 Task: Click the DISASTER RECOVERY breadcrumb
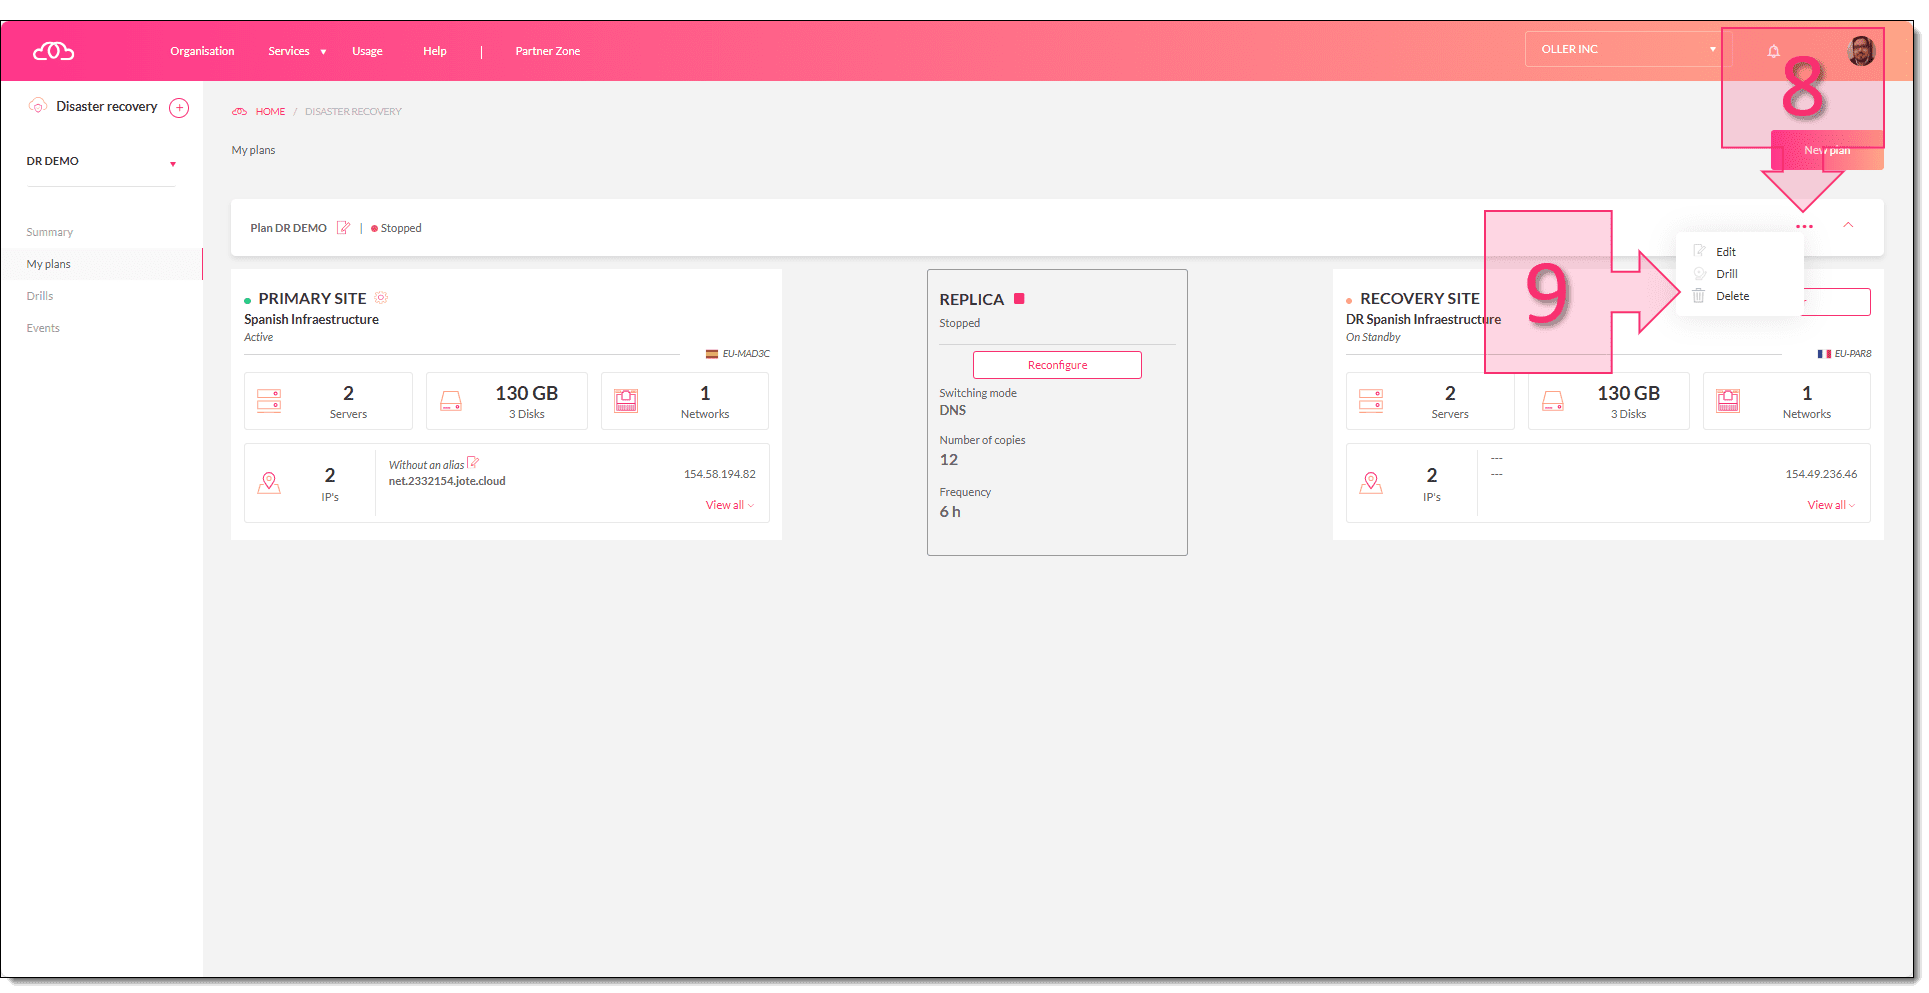pos(353,112)
